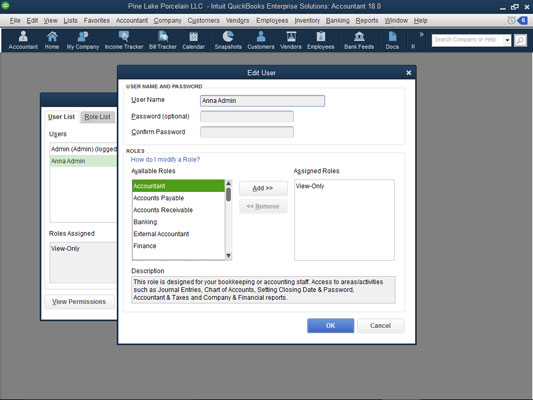This screenshot has height=400, width=533.
Task: Select External Accountant role
Action: [x=178, y=234]
